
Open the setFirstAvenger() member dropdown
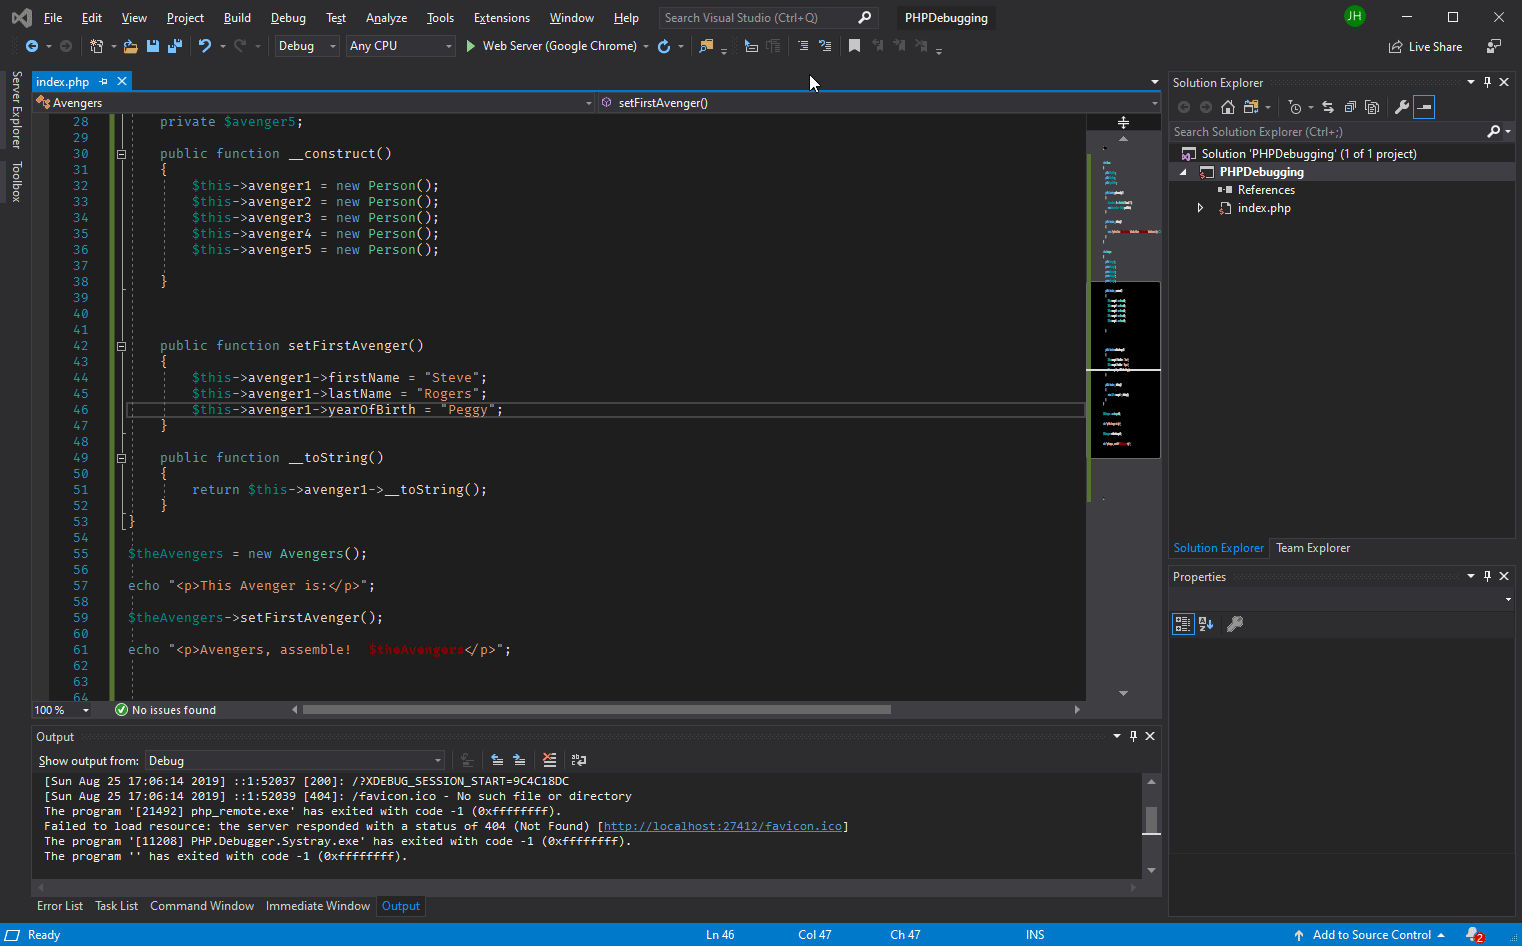coord(879,103)
